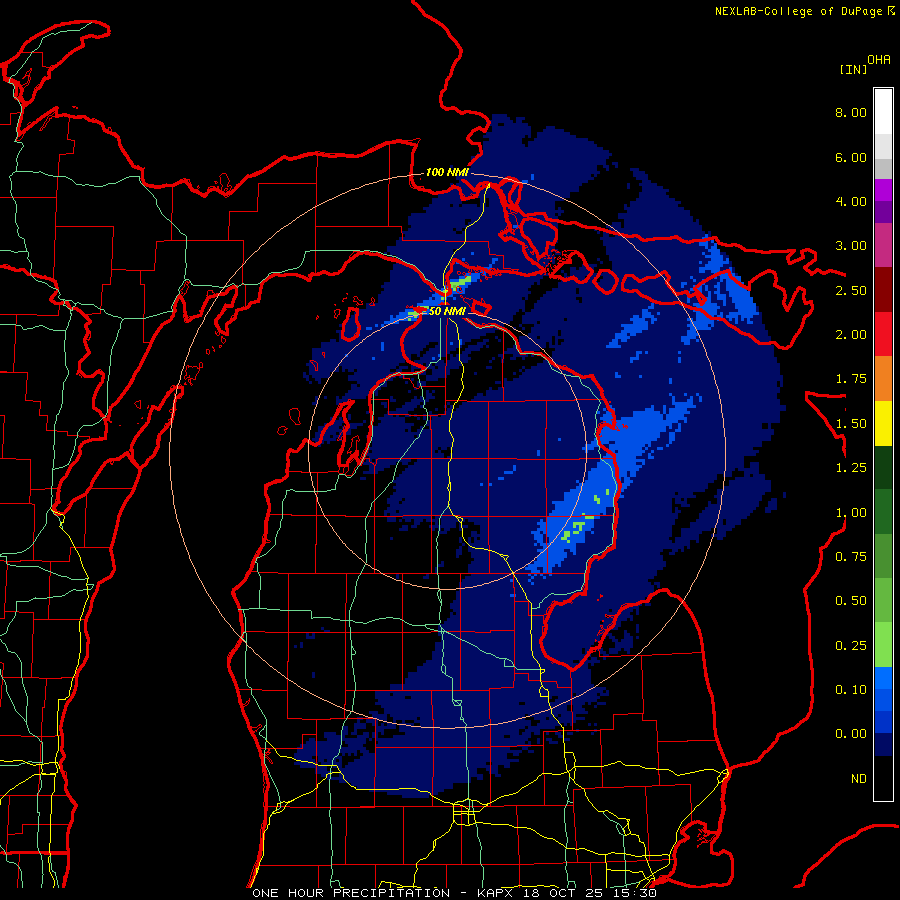
Task: Click the 1.25 legend value
Action: tap(851, 468)
